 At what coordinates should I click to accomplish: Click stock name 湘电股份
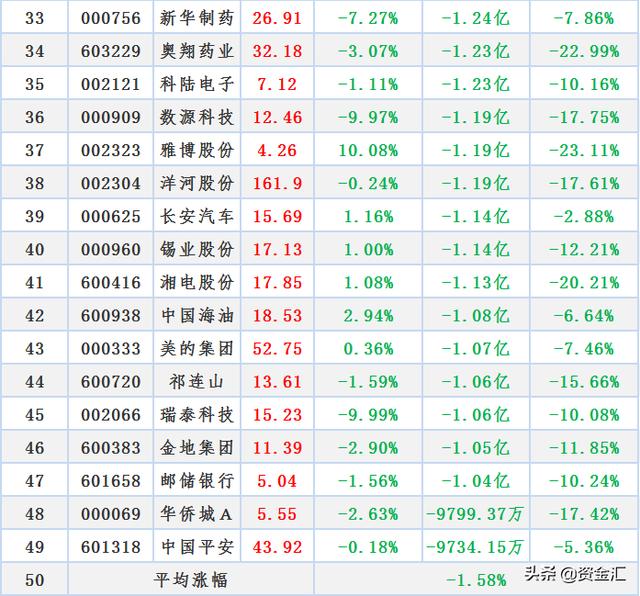pyautogui.click(x=197, y=283)
